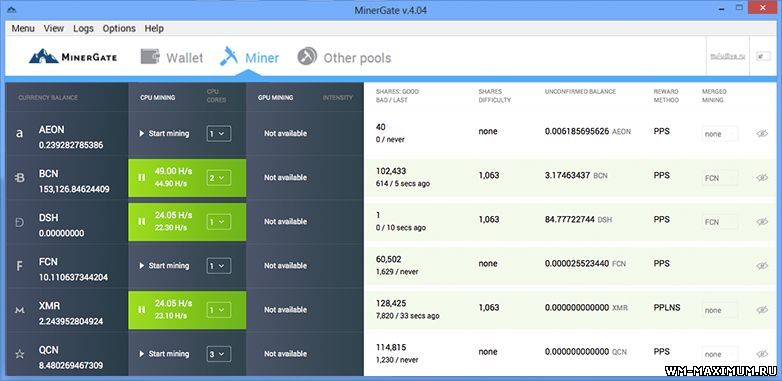Open Other pools icon

tap(307, 57)
